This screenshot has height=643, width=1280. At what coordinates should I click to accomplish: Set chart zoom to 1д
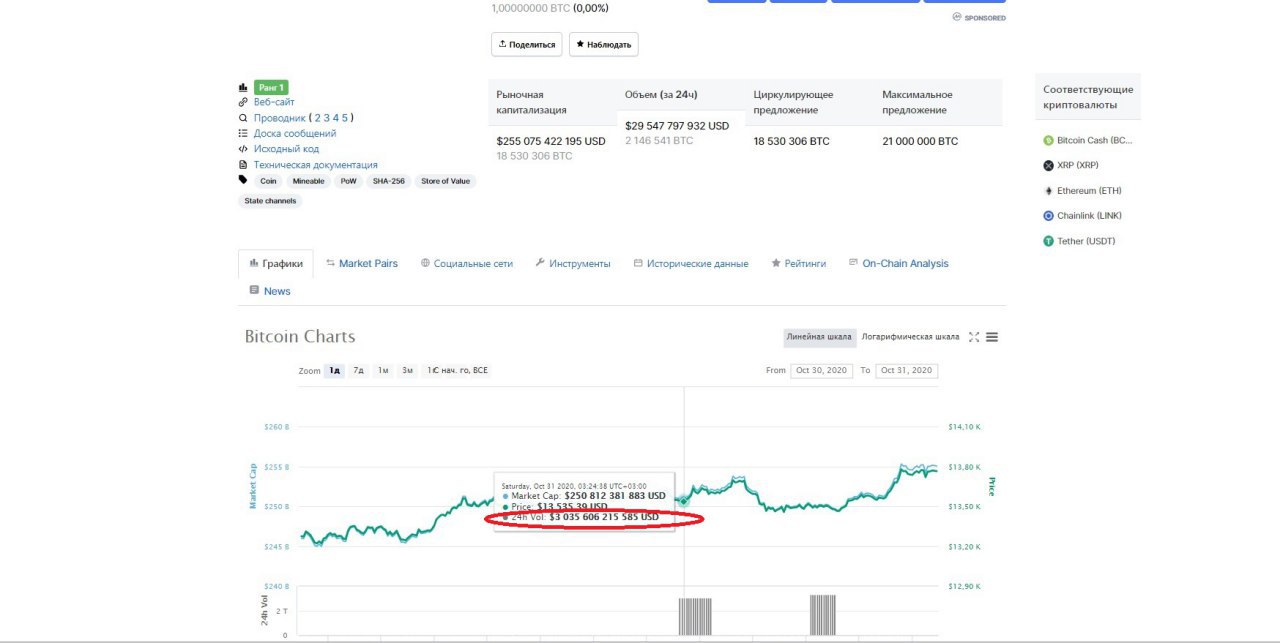click(335, 371)
